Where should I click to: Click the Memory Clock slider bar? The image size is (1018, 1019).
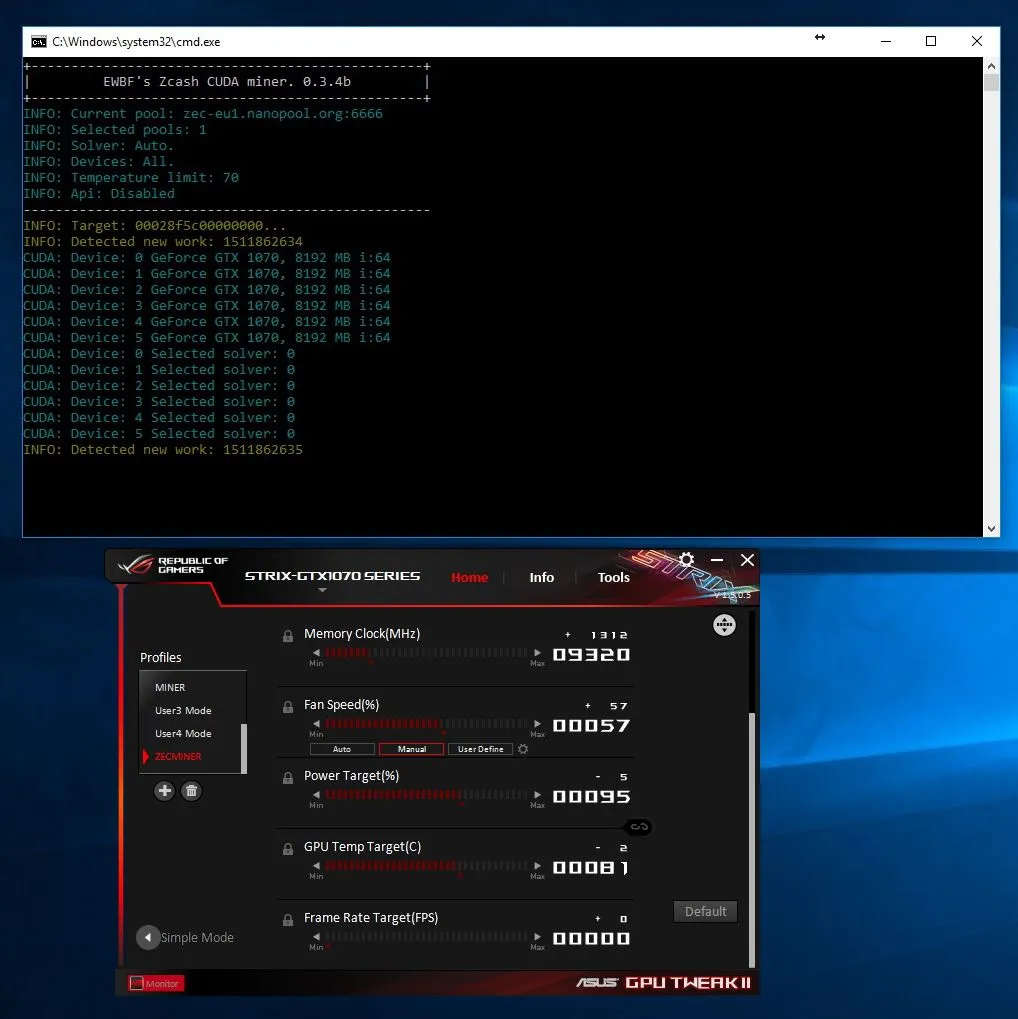(x=426, y=652)
